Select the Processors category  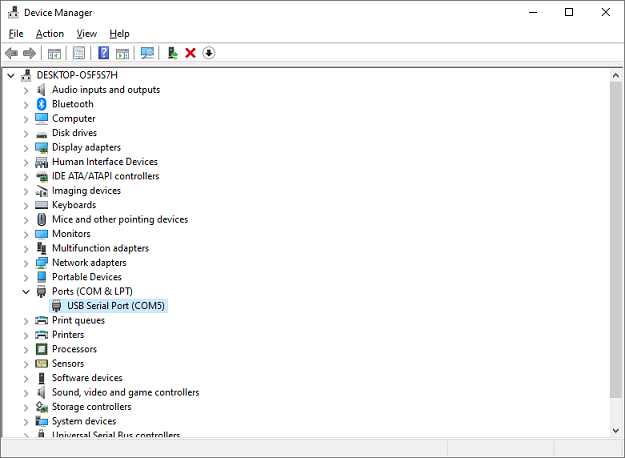pos(74,349)
